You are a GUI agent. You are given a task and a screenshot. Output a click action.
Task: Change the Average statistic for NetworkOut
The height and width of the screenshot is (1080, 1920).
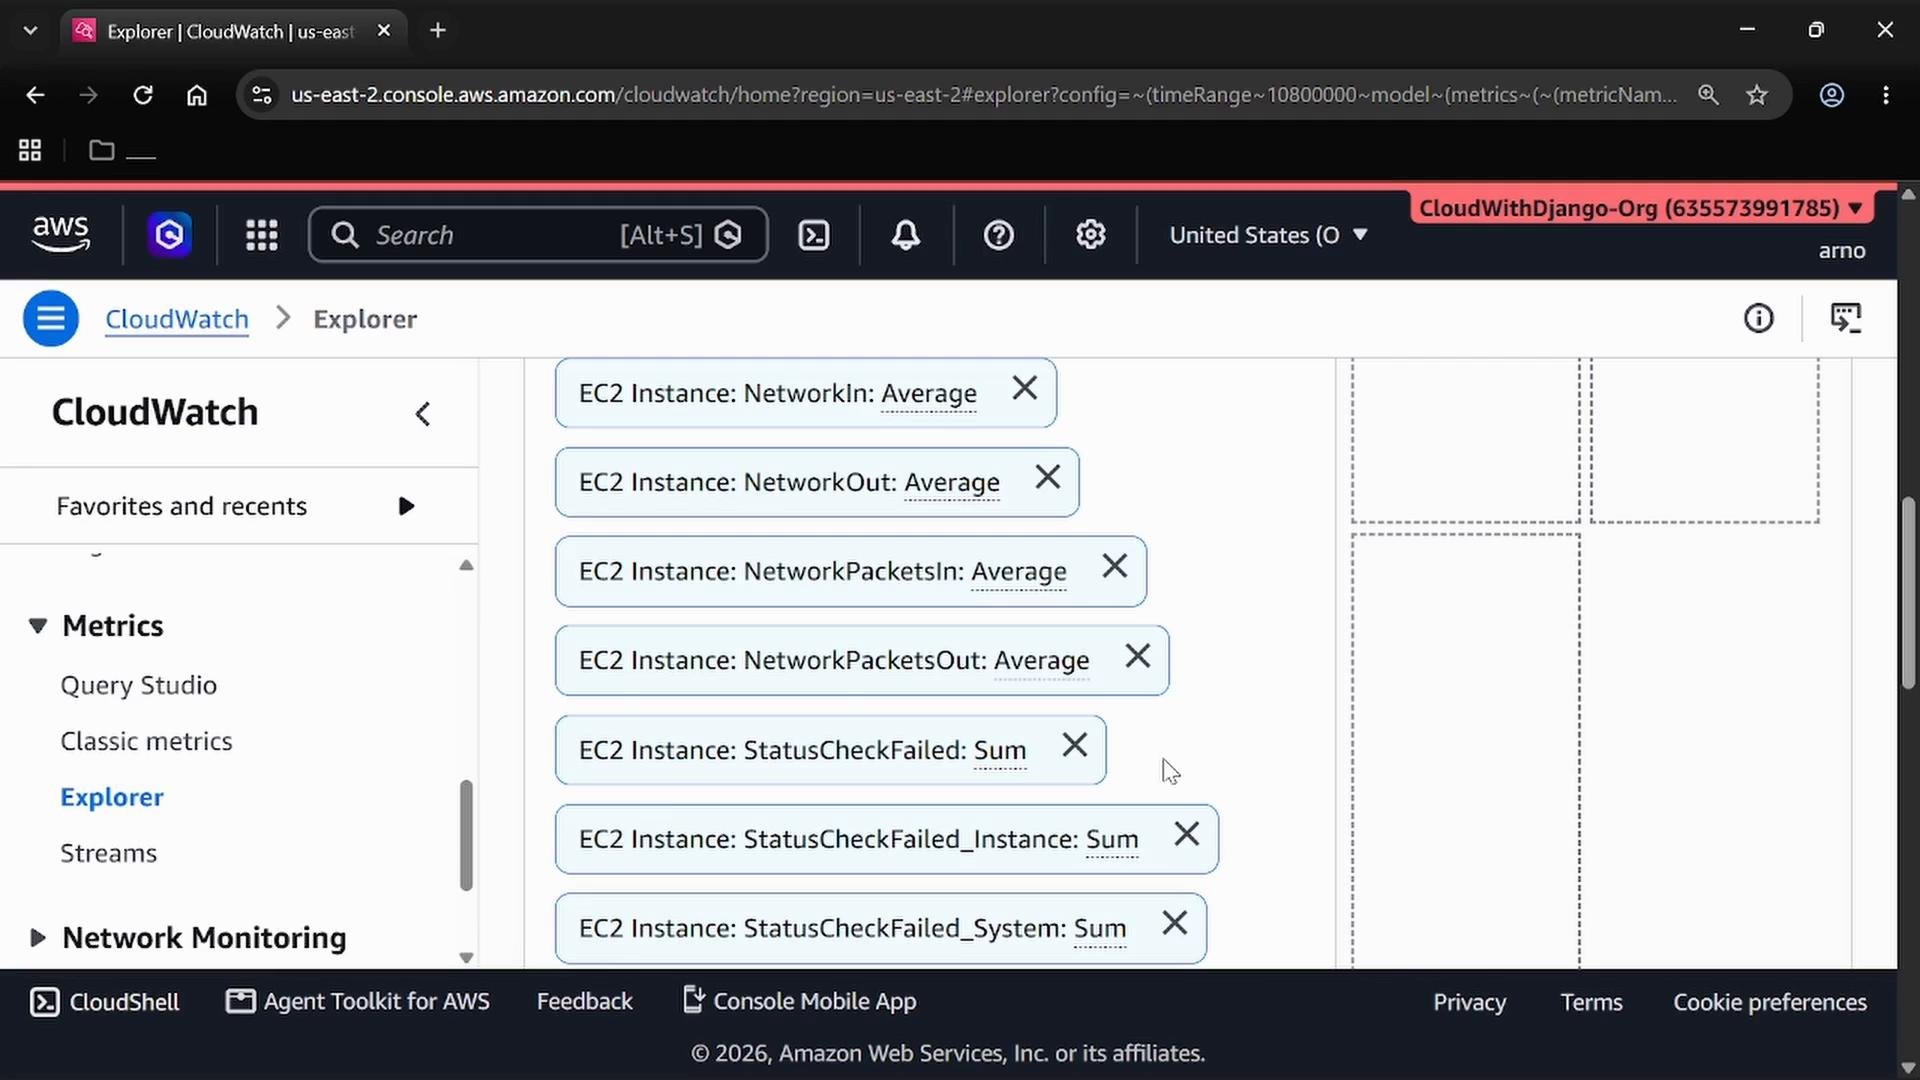952,483
